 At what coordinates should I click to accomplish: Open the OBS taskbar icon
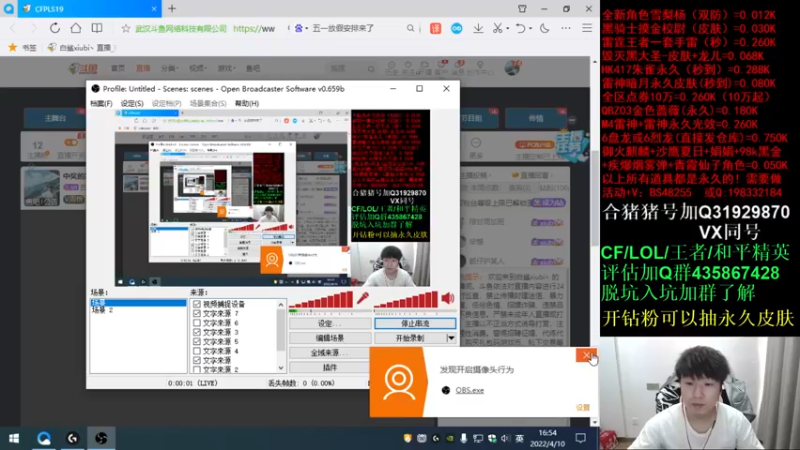pyautogui.click(x=101, y=438)
